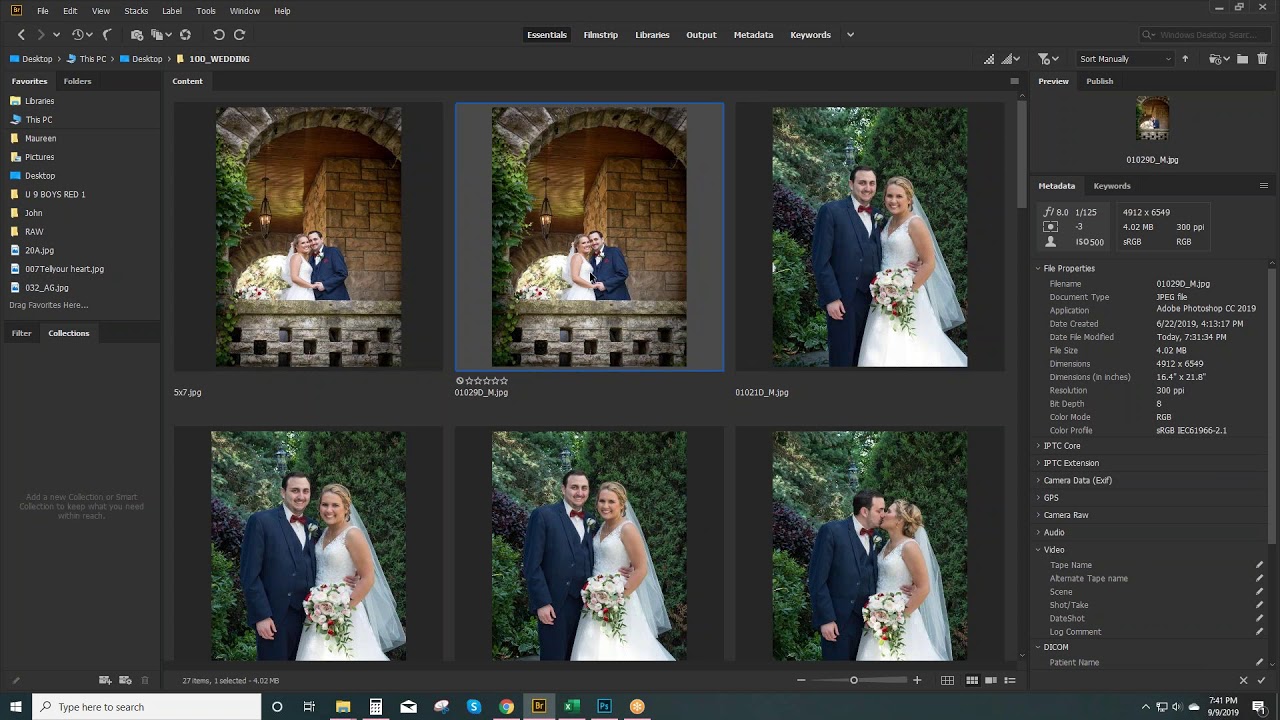
Task: Cancel metadata changes with the X icon
Action: (1243, 680)
